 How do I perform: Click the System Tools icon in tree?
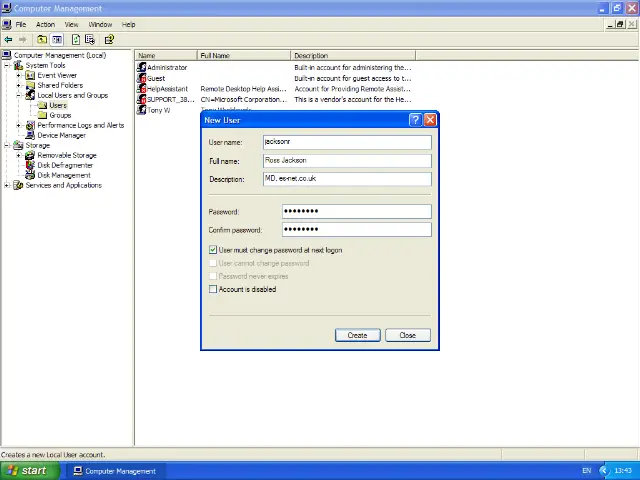[18, 65]
